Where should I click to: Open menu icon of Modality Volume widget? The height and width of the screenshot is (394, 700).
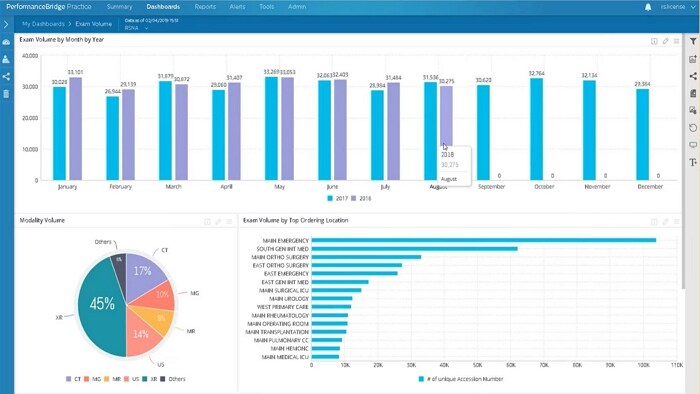(229, 221)
